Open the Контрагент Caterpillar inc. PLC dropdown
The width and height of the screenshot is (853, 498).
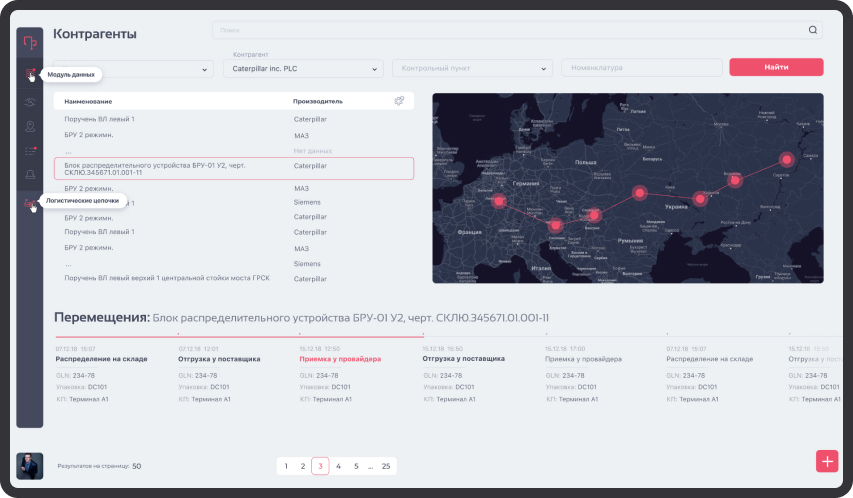point(304,69)
